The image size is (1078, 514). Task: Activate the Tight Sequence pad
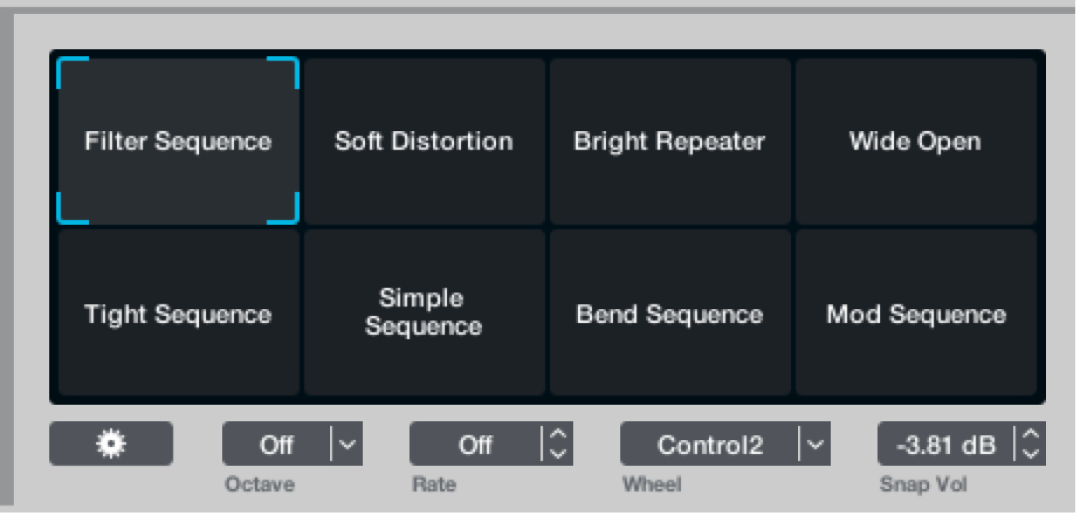tap(178, 314)
